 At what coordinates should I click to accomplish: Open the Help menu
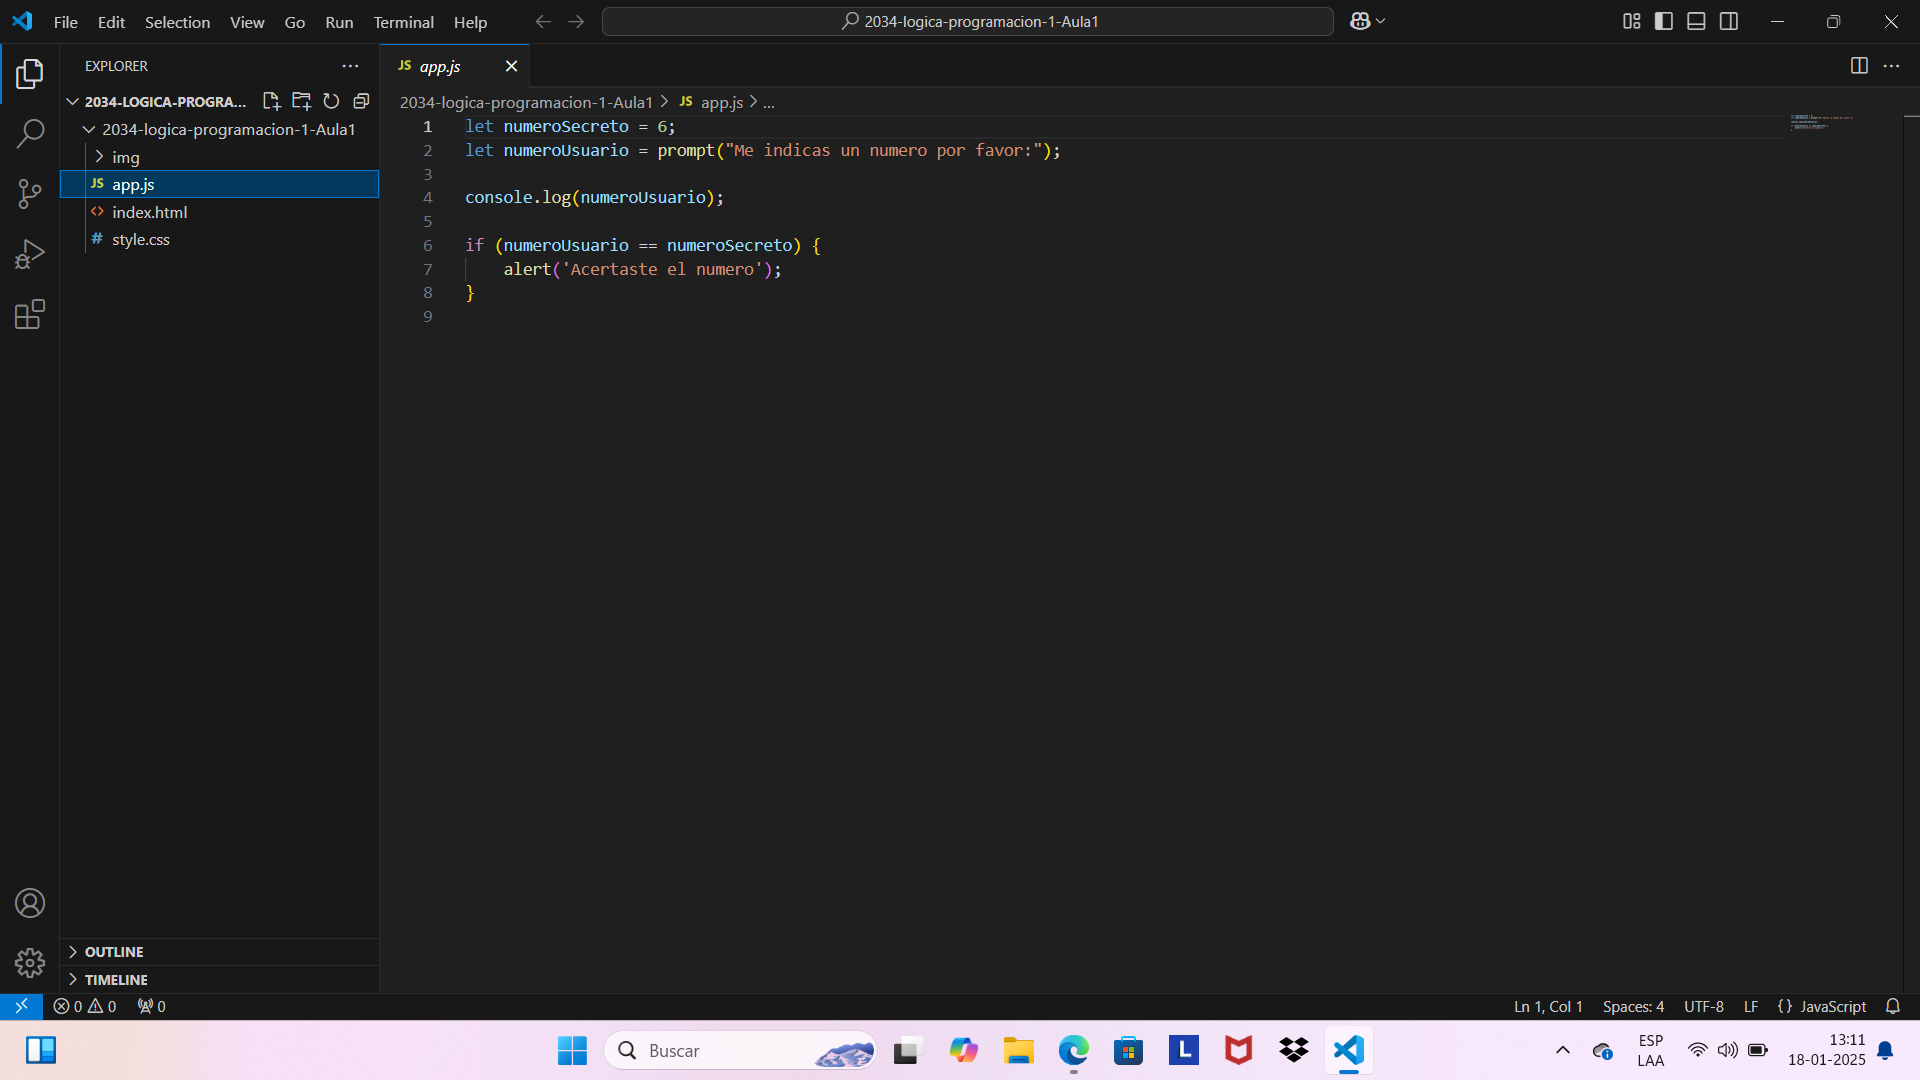[x=470, y=22]
